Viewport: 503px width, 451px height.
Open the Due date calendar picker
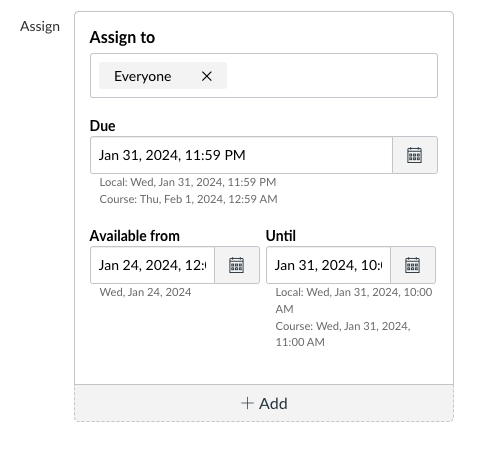(415, 155)
